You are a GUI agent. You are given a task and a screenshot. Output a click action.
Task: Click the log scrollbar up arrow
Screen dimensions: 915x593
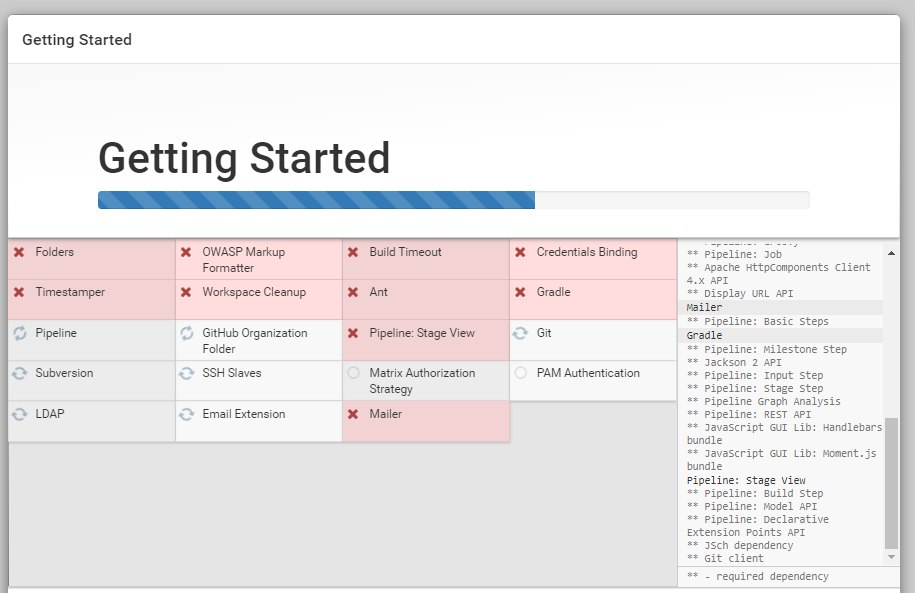[891, 253]
